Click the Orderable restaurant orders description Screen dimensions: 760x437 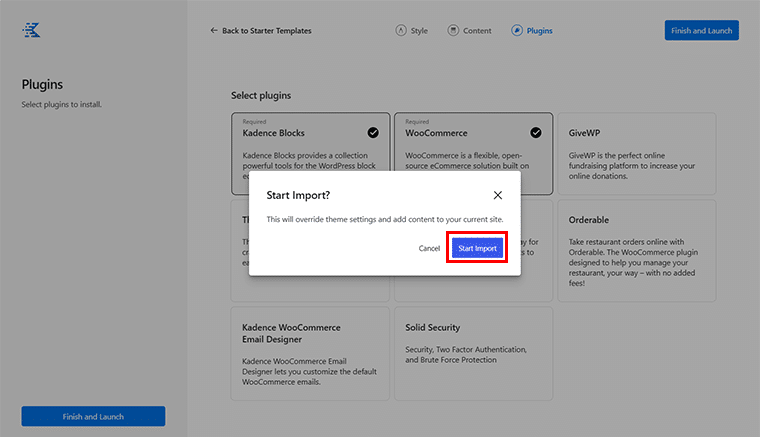tap(633, 262)
